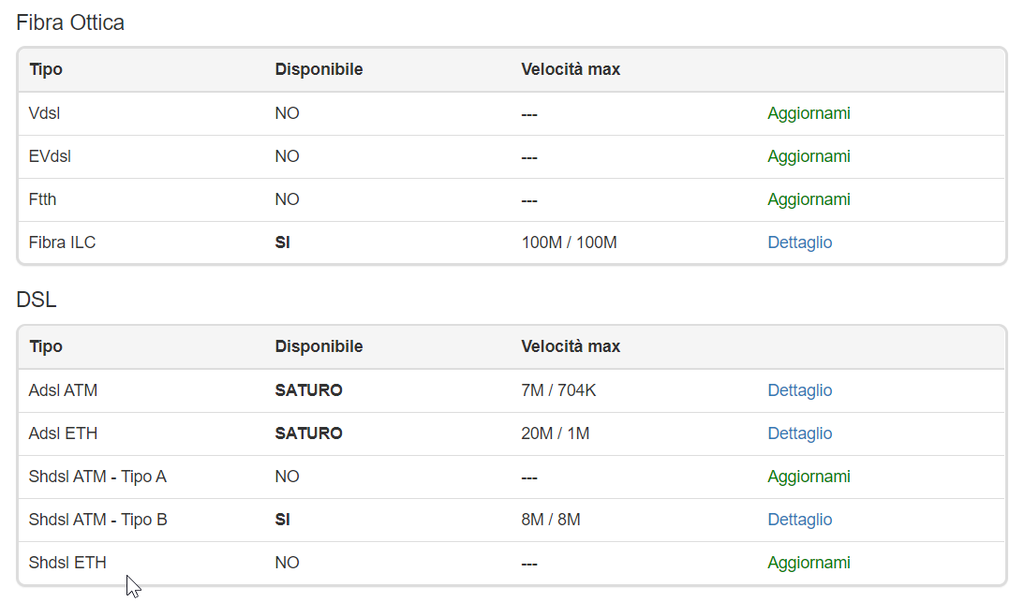The image size is (1024, 602).
Task: Select the 100M / 100M speed value
Action: coord(569,243)
